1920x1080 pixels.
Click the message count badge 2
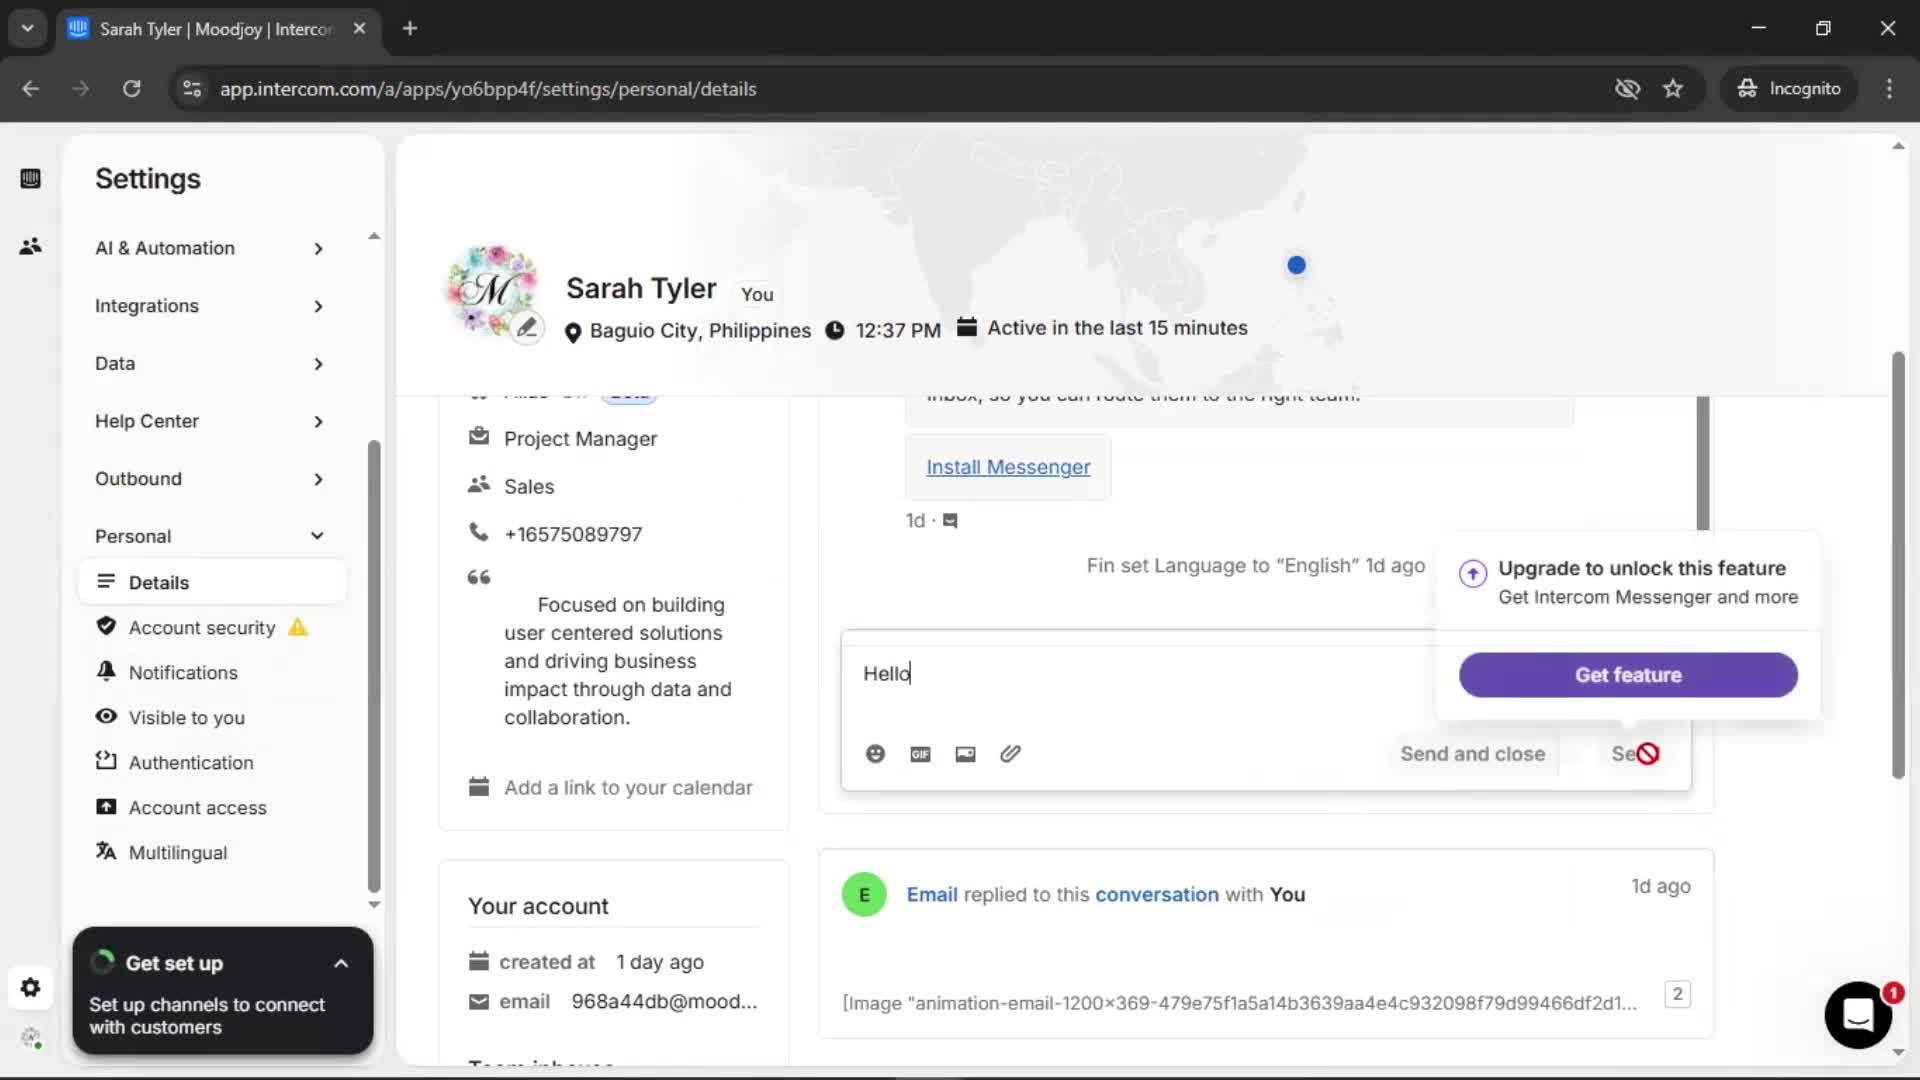[1677, 994]
